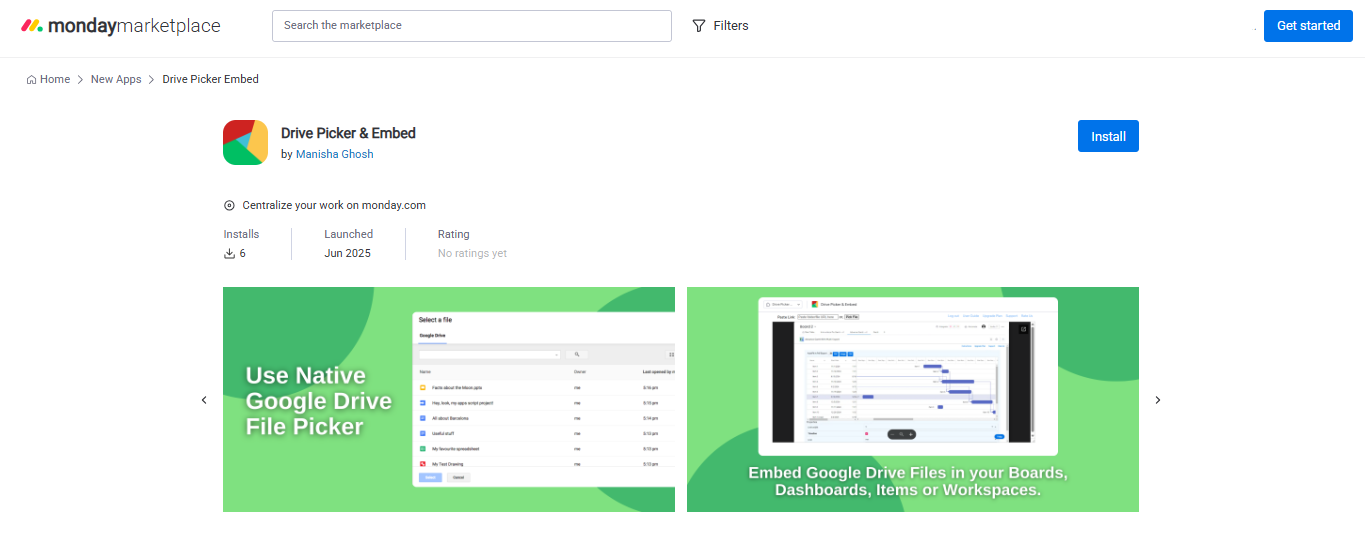
Task: Click the Get started button
Action: pyautogui.click(x=1308, y=26)
